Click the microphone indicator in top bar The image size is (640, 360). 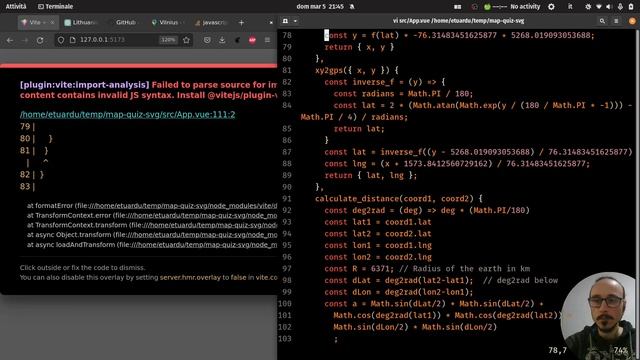[620, 7]
